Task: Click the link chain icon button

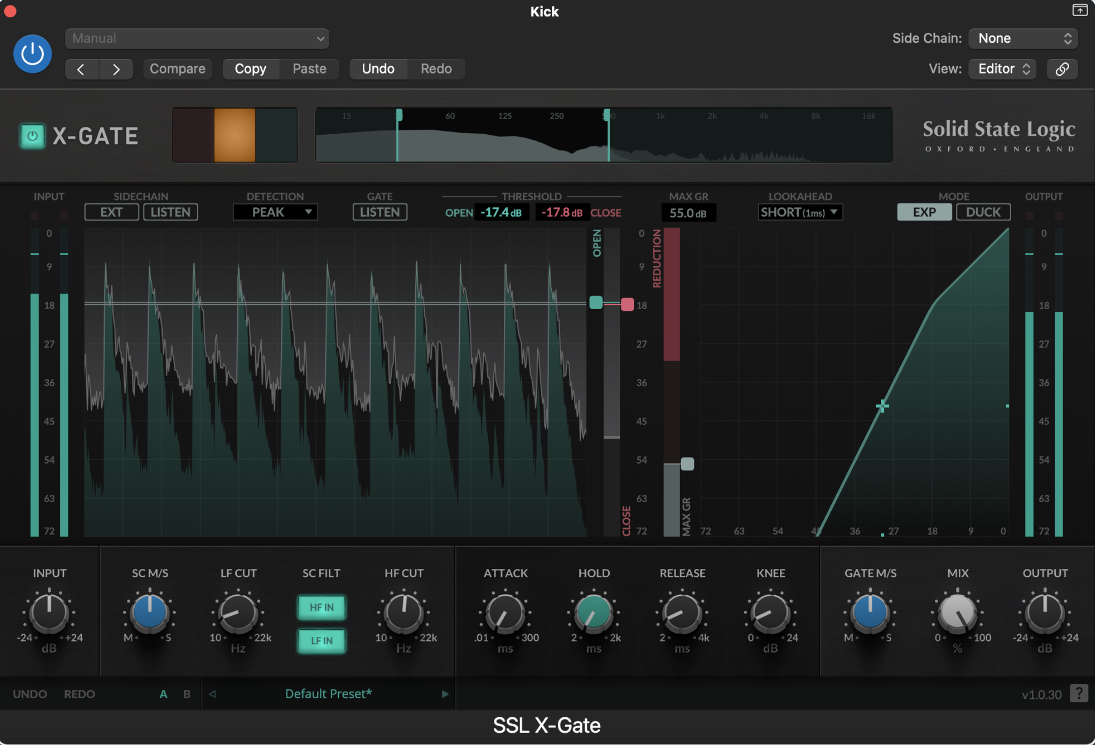Action: coord(1062,69)
